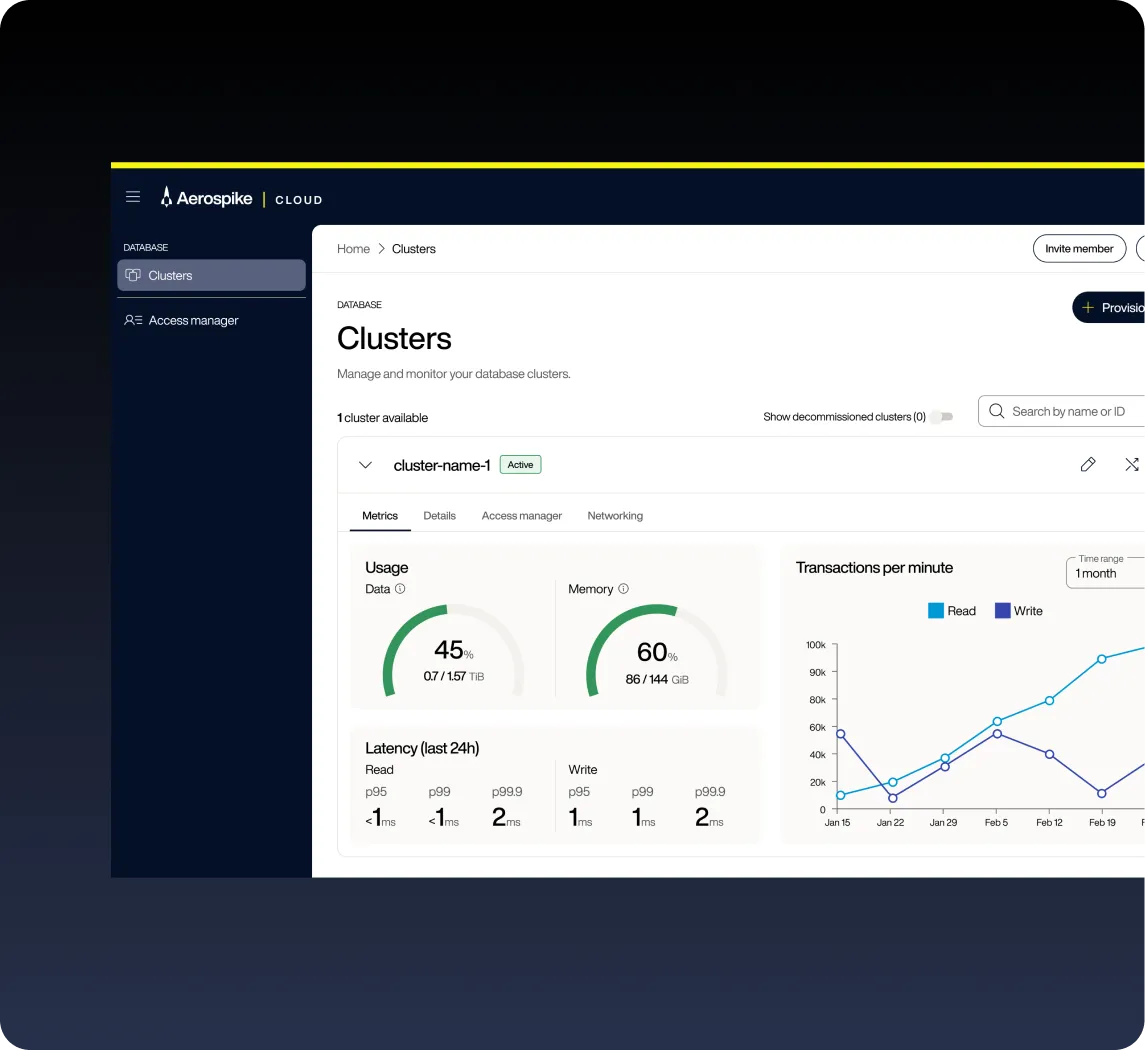Open the Networking tab
Image resolution: width=1145 pixels, height=1050 pixels.
(615, 516)
